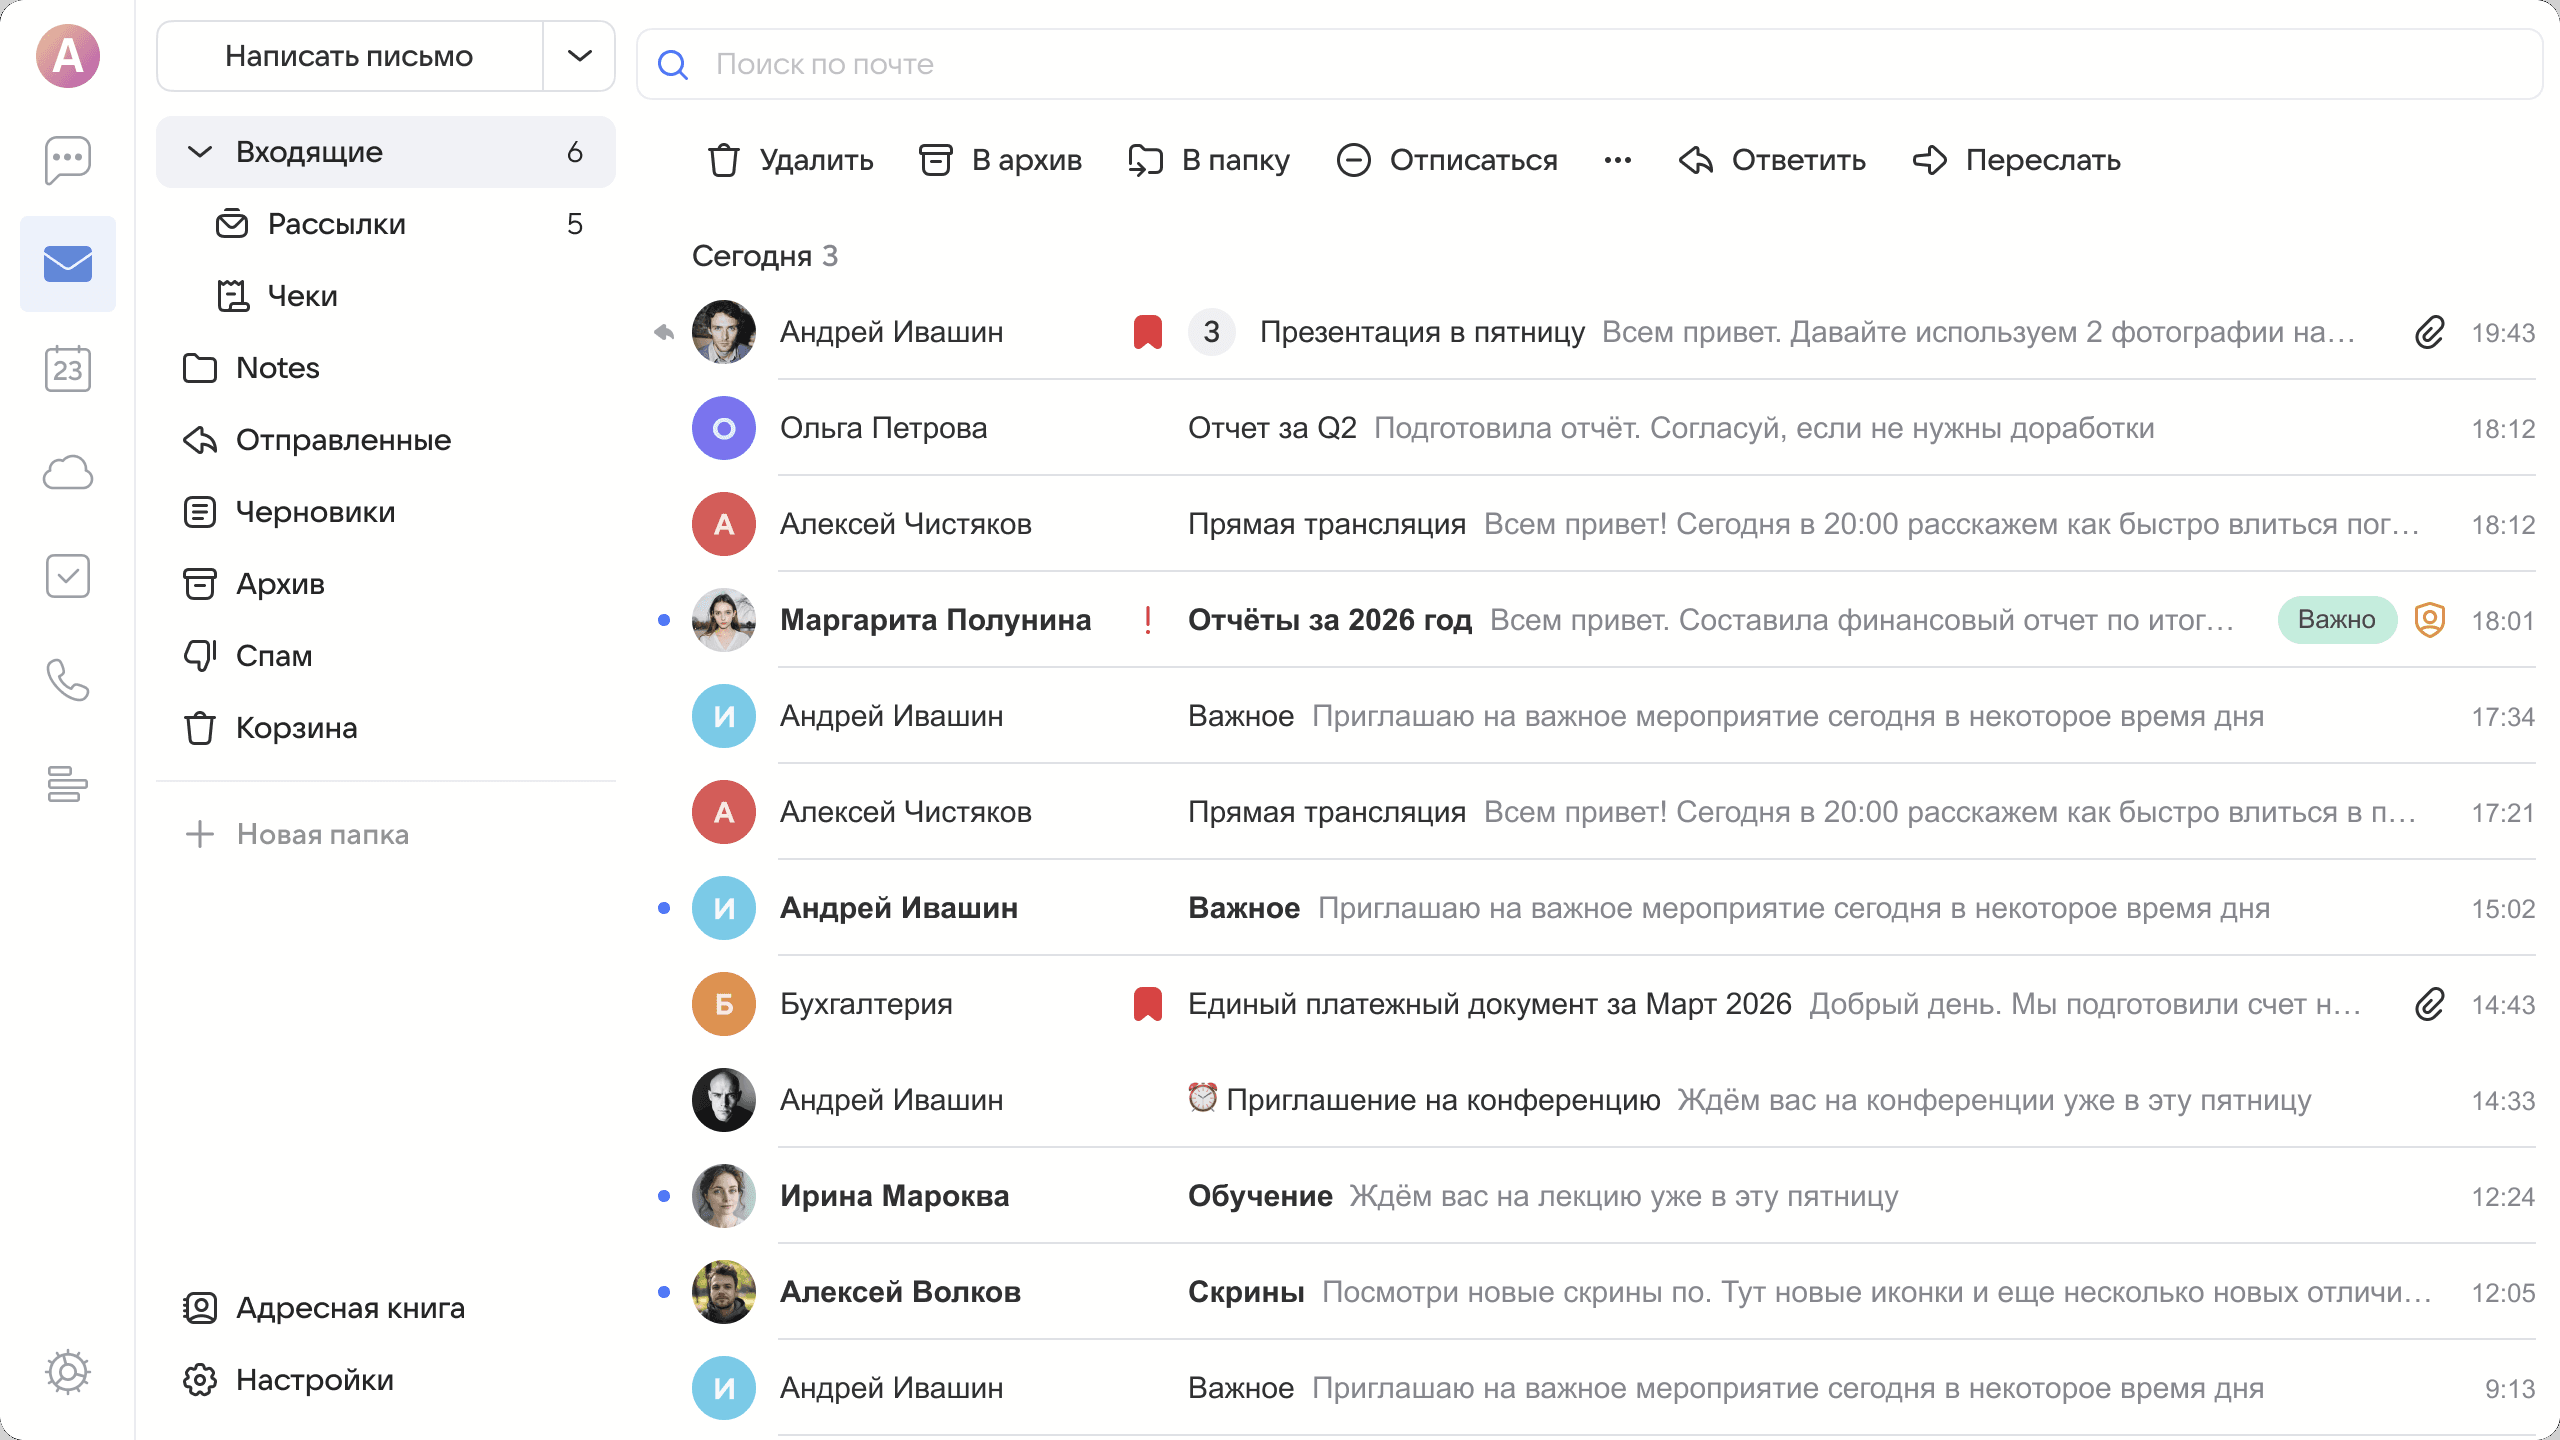Image resolution: width=2560 pixels, height=1440 pixels.
Task: Click the shield badge on Маргарита Полунина email
Action: [x=2430, y=620]
